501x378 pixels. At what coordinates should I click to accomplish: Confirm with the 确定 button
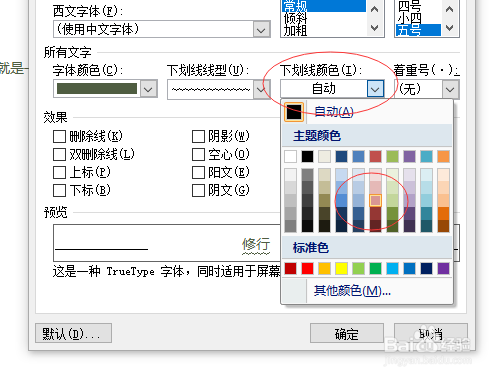click(347, 333)
